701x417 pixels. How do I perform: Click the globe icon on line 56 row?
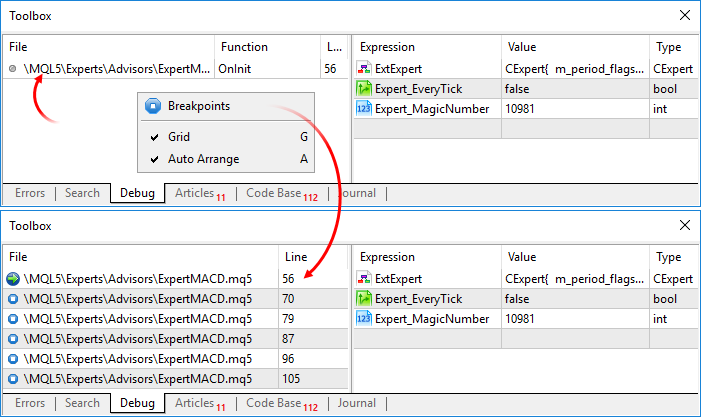12,279
